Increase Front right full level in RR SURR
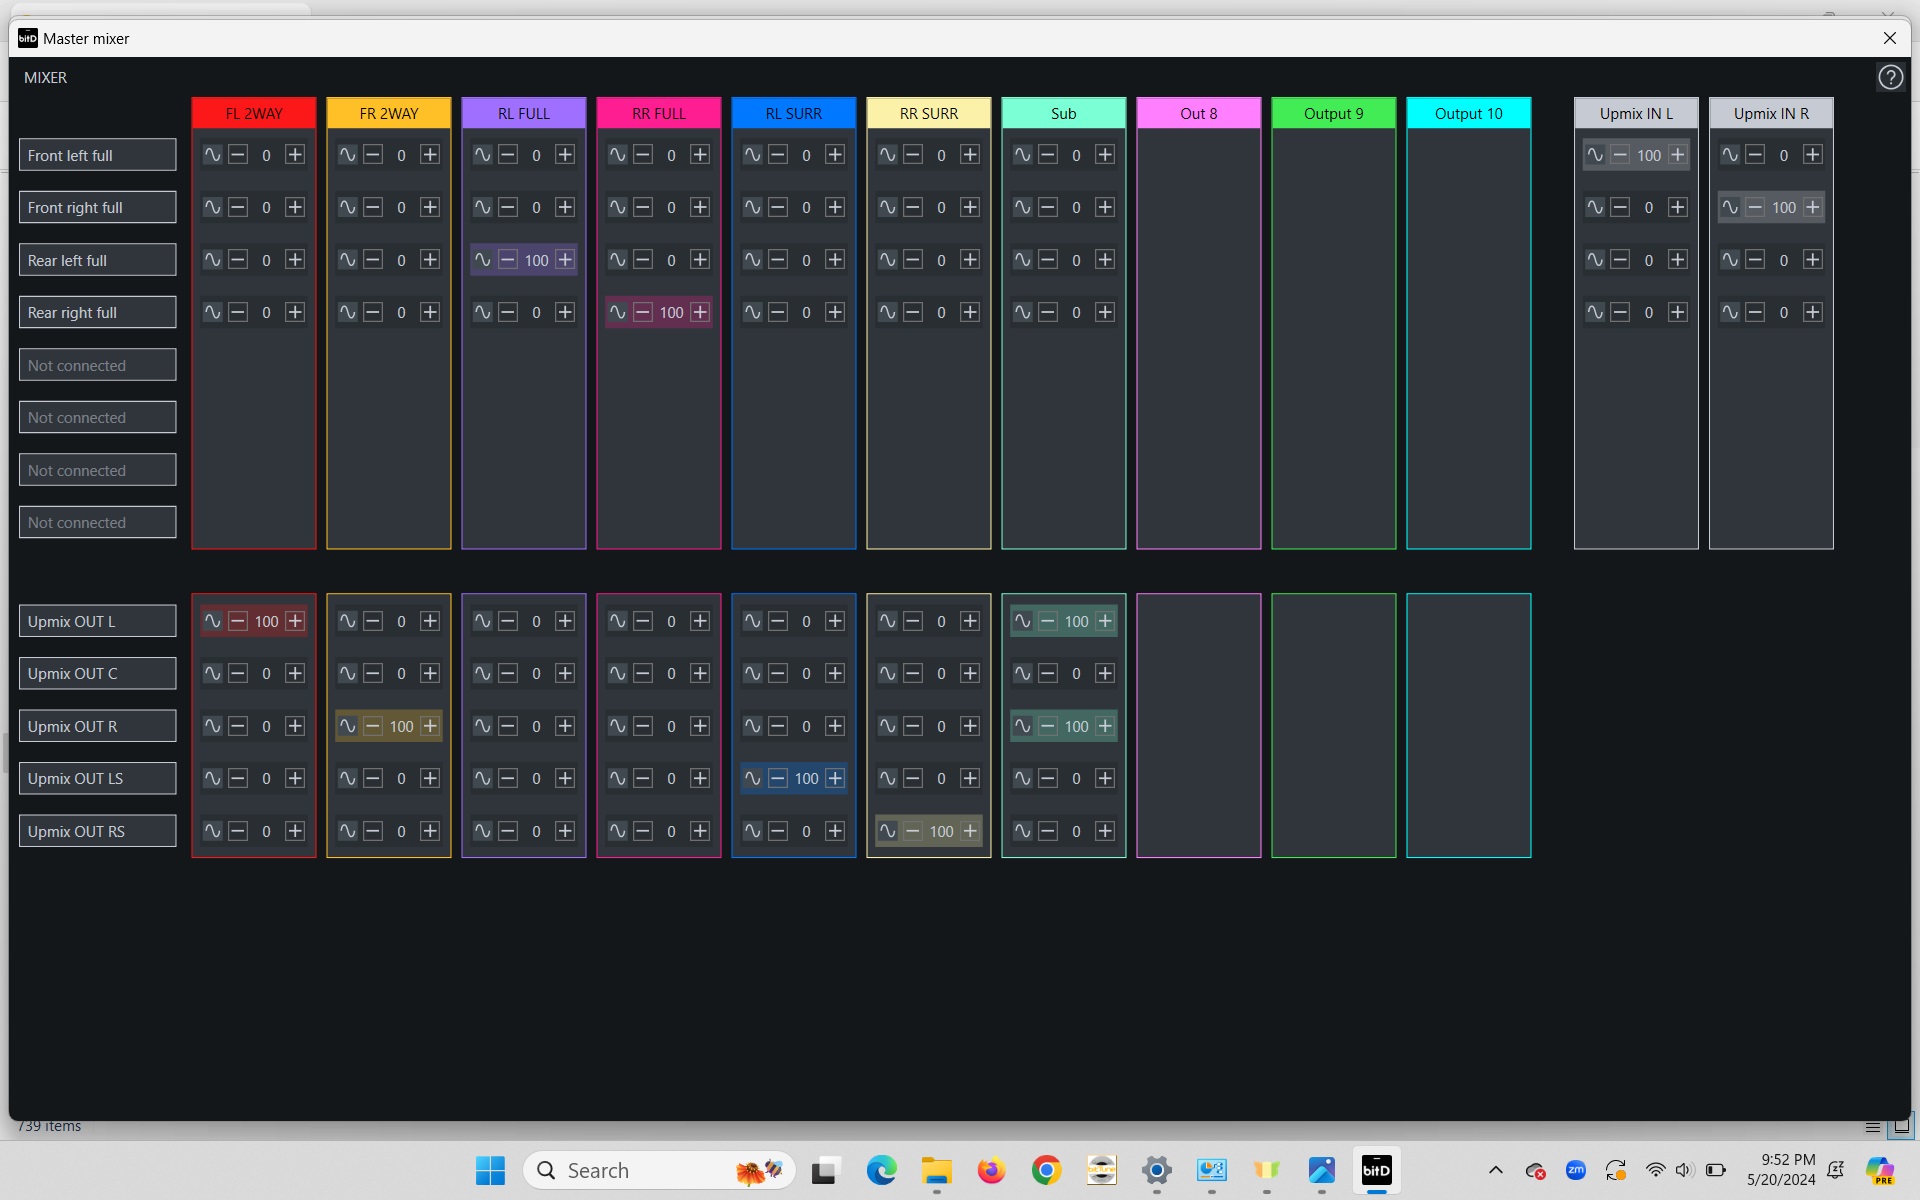Image resolution: width=1920 pixels, height=1200 pixels. point(970,207)
